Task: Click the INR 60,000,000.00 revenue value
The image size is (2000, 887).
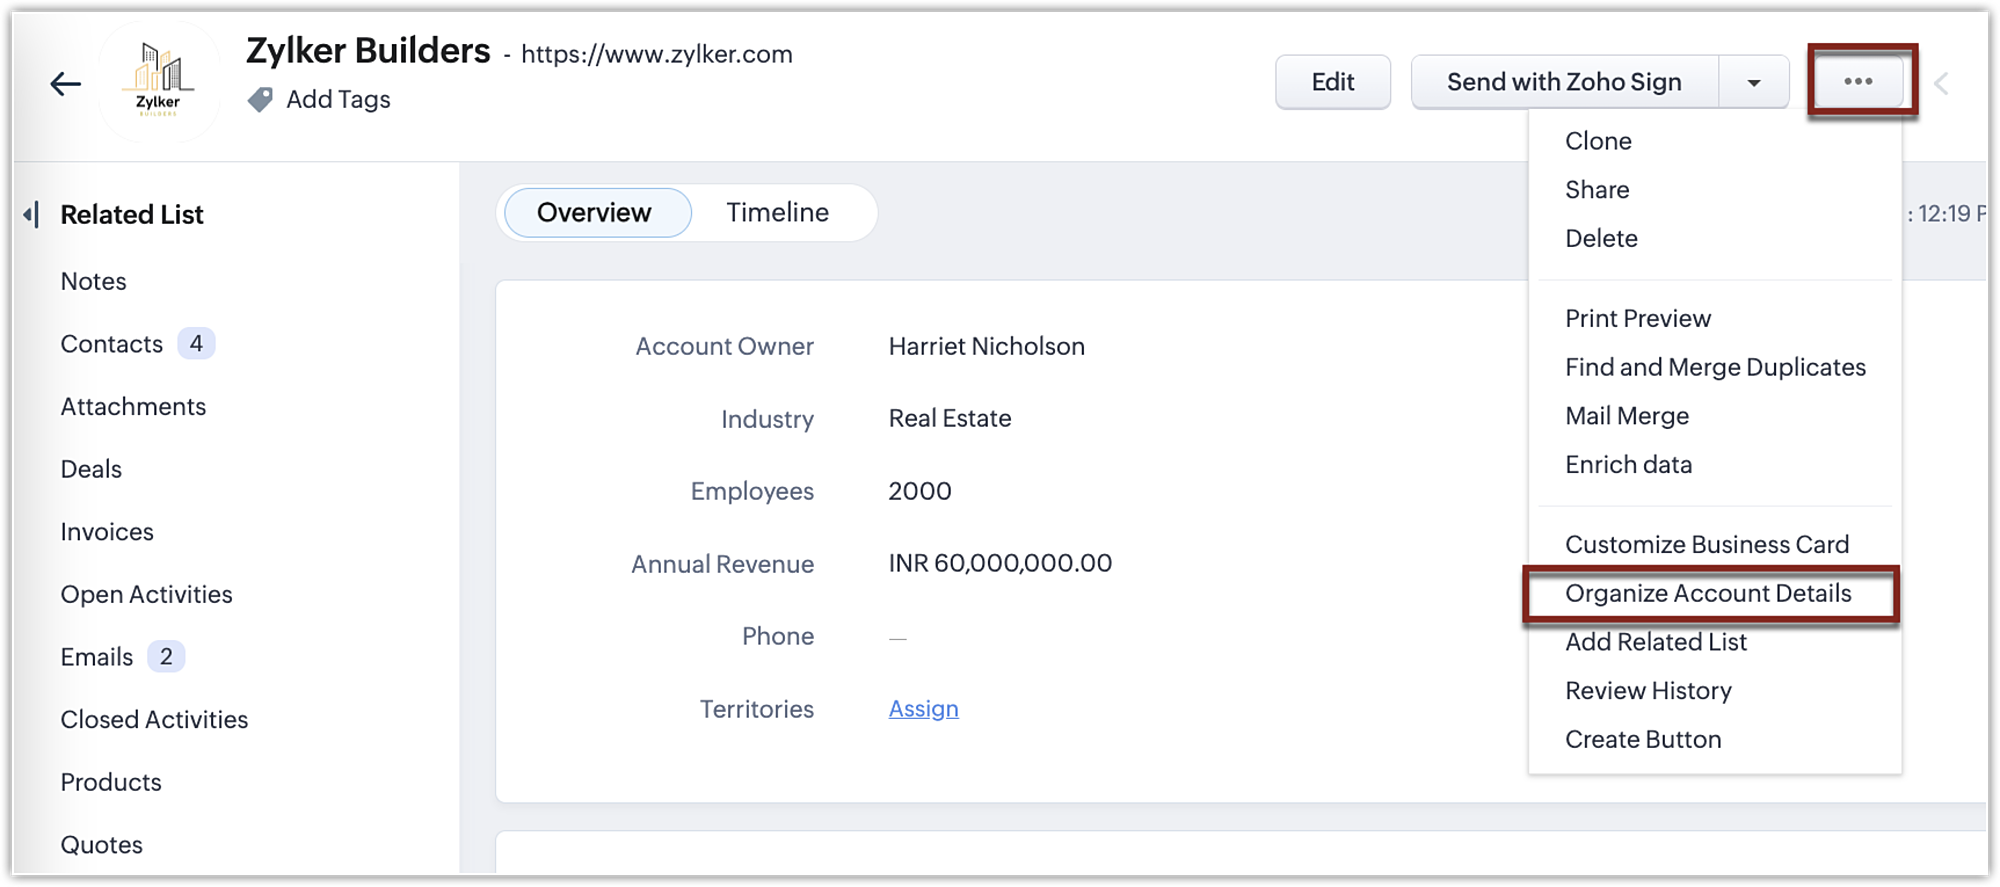Action: 1000,564
